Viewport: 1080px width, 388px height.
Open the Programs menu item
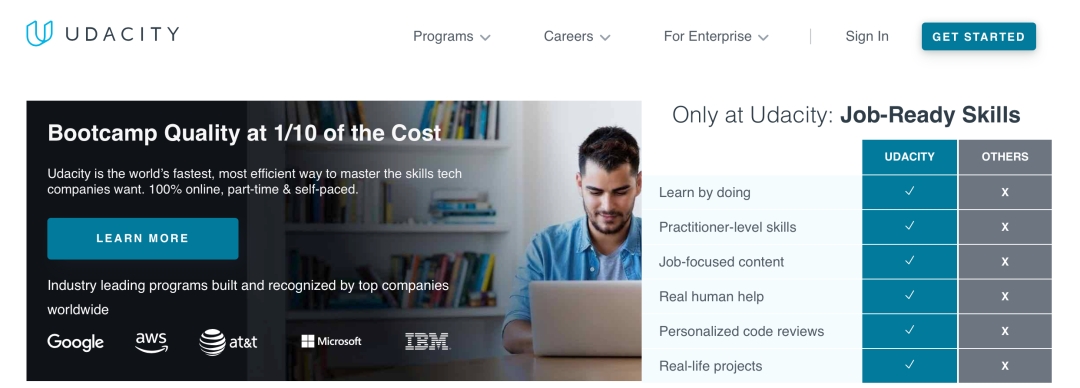[443, 37]
